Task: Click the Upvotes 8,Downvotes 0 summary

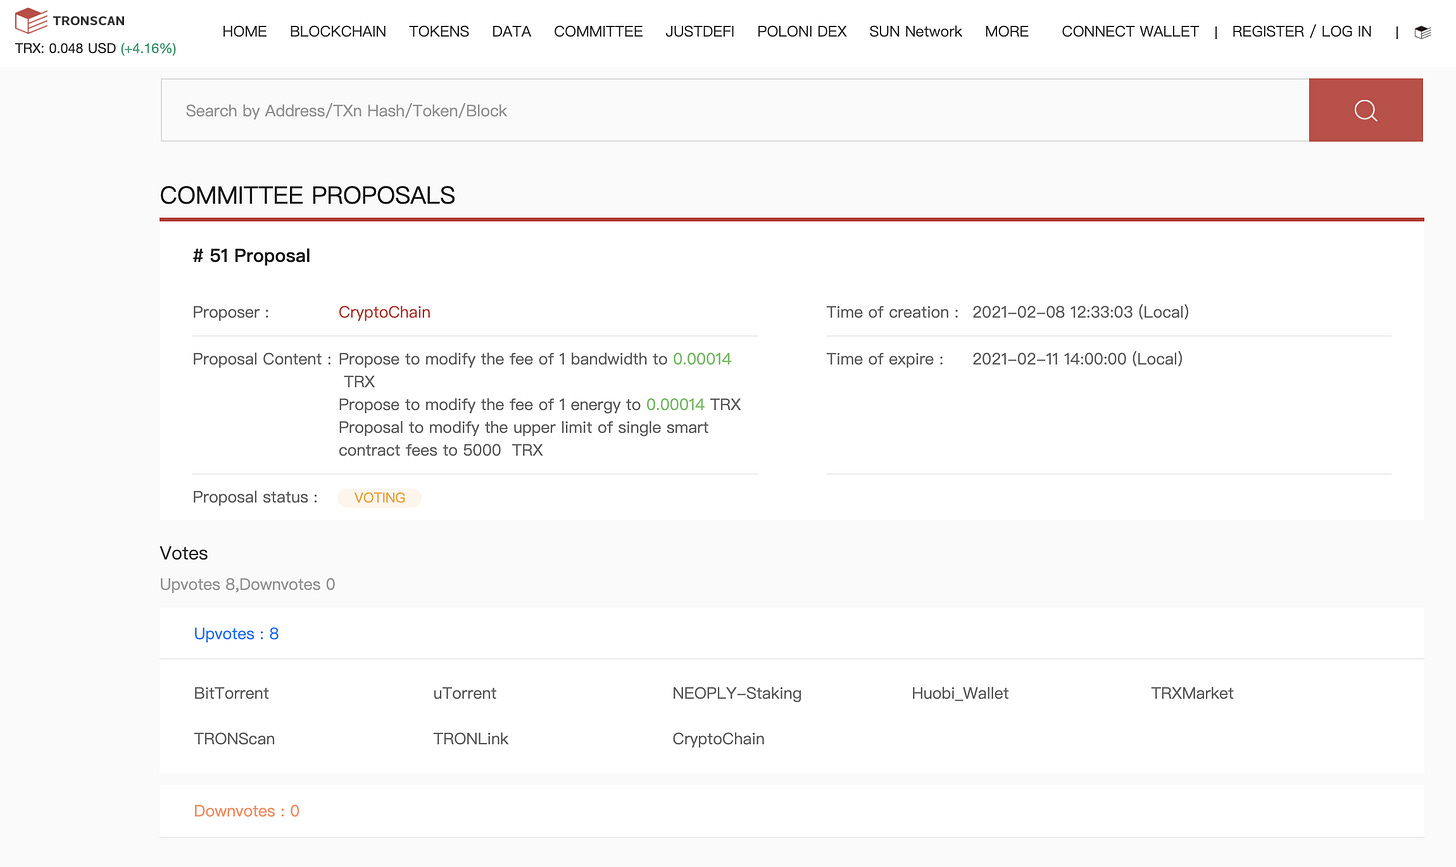Action: (x=247, y=585)
